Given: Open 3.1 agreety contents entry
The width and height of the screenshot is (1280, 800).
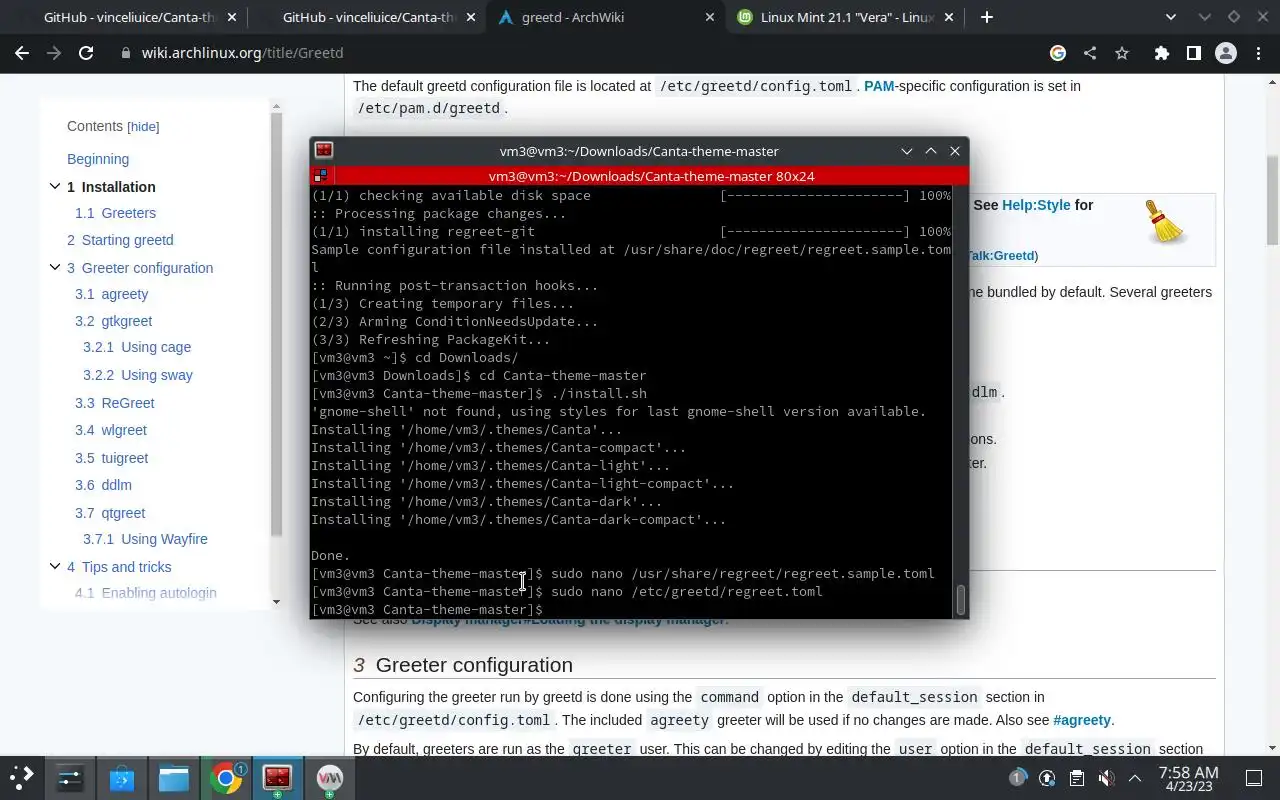Looking at the screenshot, I should click(x=111, y=294).
